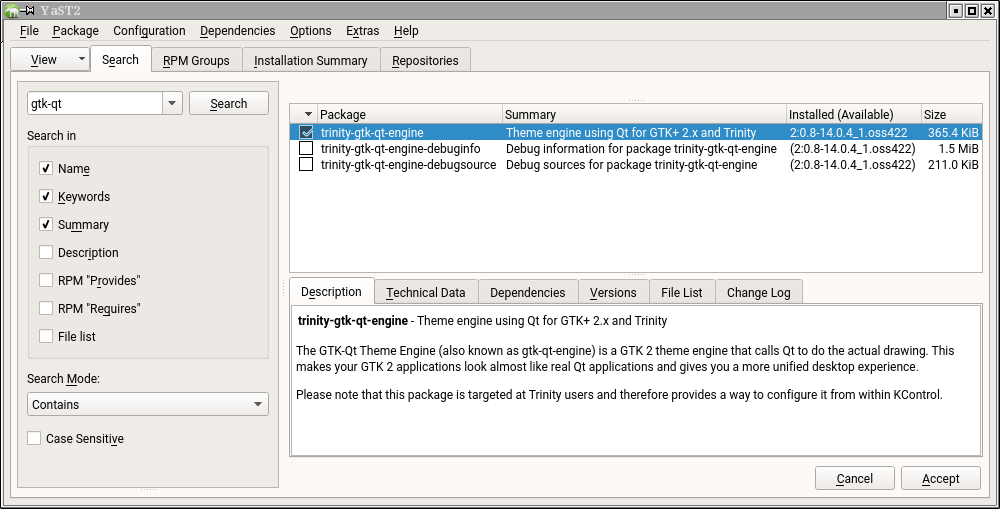Switch to the Repositories tab

point(425,61)
